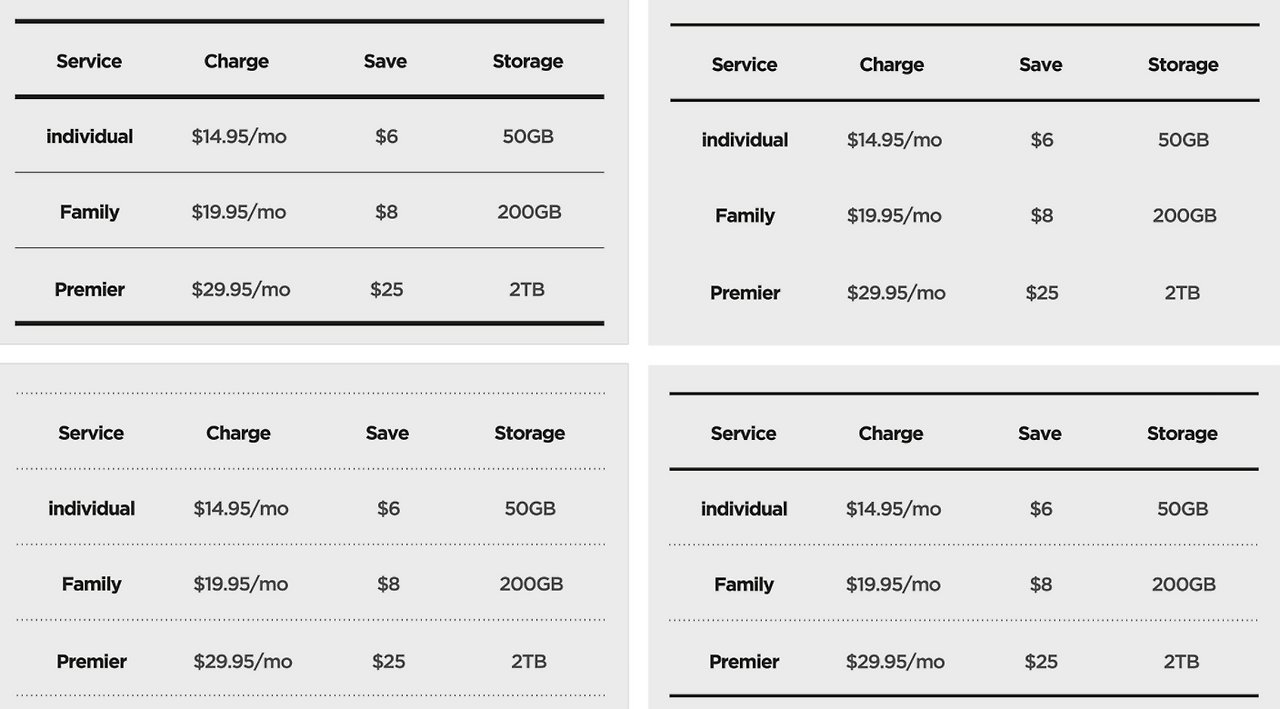Select Premier in the solid-header, dotted-row table
Viewport: 1280px width, 709px height.
[x=744, y=661]
